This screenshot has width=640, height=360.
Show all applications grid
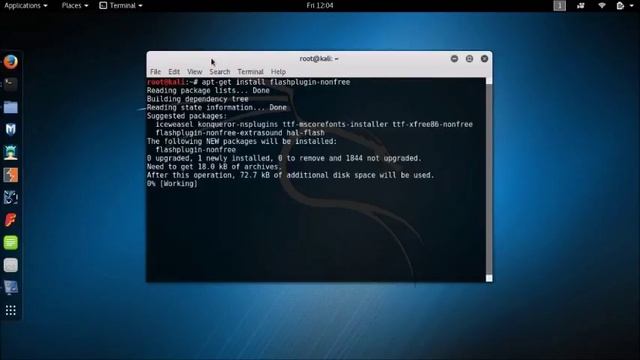pos(11,311)
